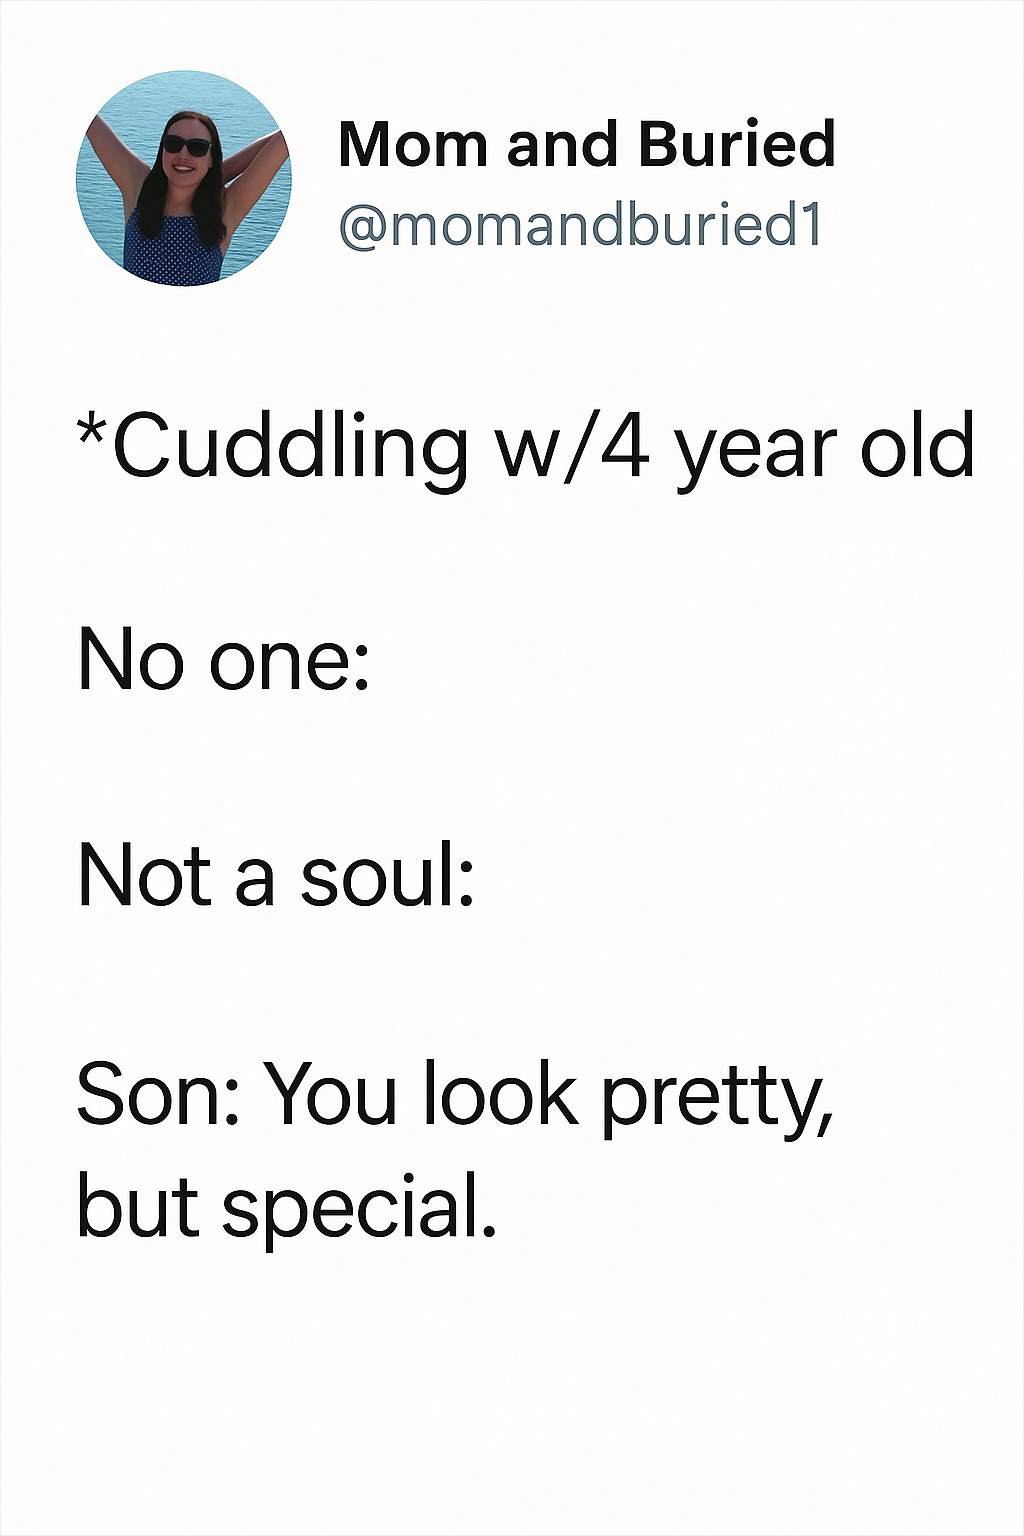
Task: Click the word "Mom" in the display name
Action: point(411,144)
